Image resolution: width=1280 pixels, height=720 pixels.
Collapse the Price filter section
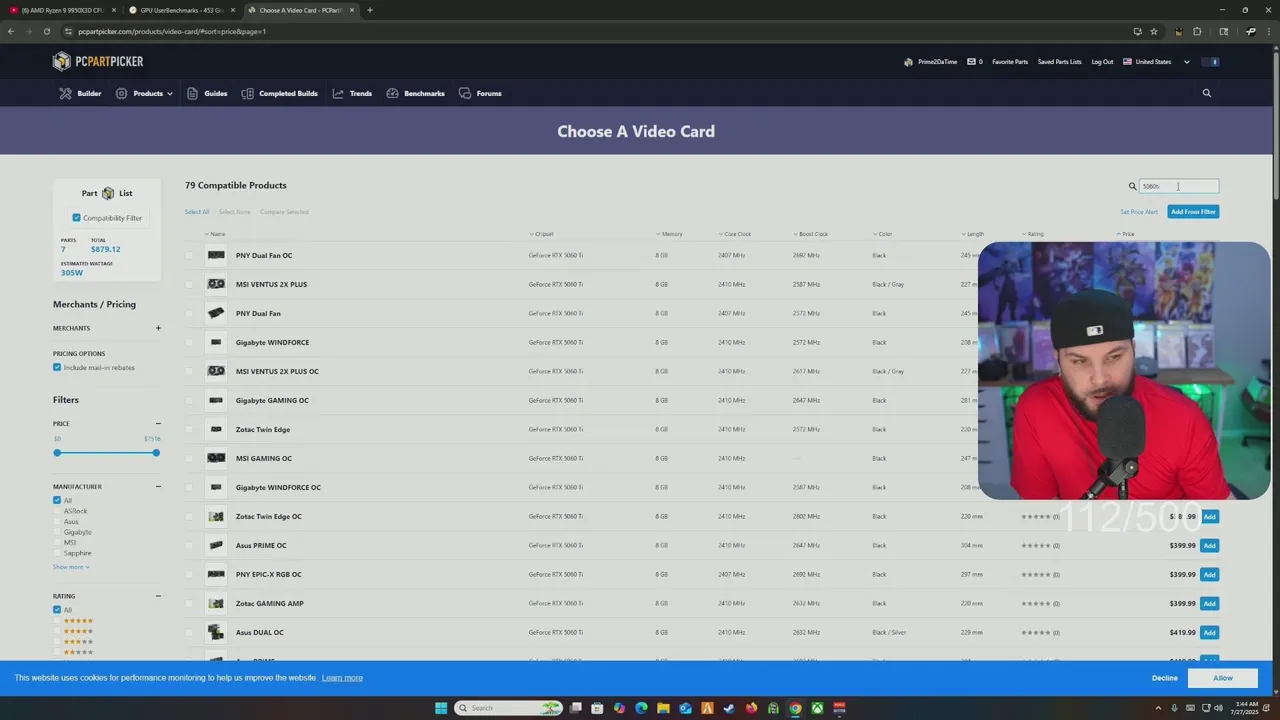[158, 424]
